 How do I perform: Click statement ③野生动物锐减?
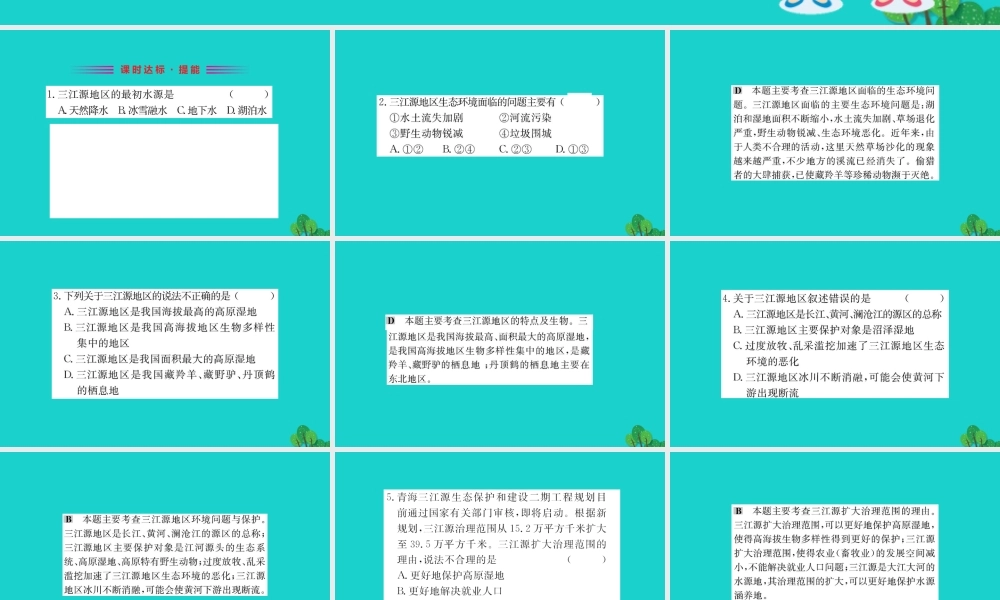click(x=427, y=134)
